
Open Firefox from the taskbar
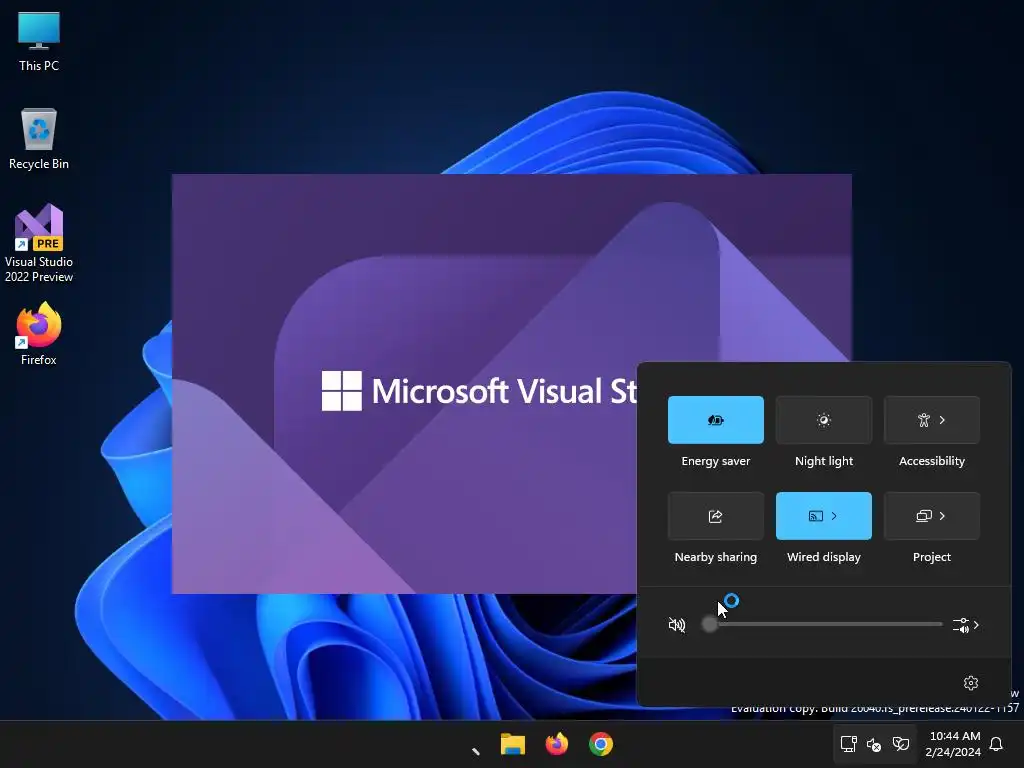pos(556,744)
